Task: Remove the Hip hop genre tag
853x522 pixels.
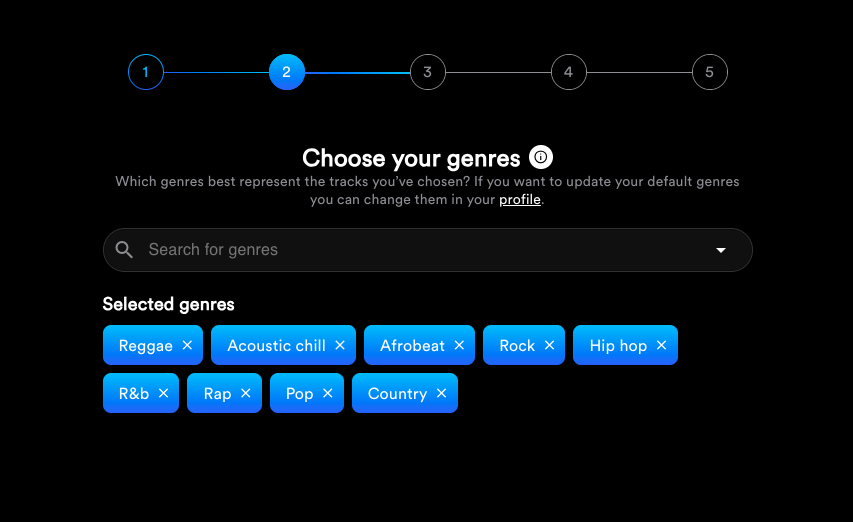Action: click(x=662, y=345)
